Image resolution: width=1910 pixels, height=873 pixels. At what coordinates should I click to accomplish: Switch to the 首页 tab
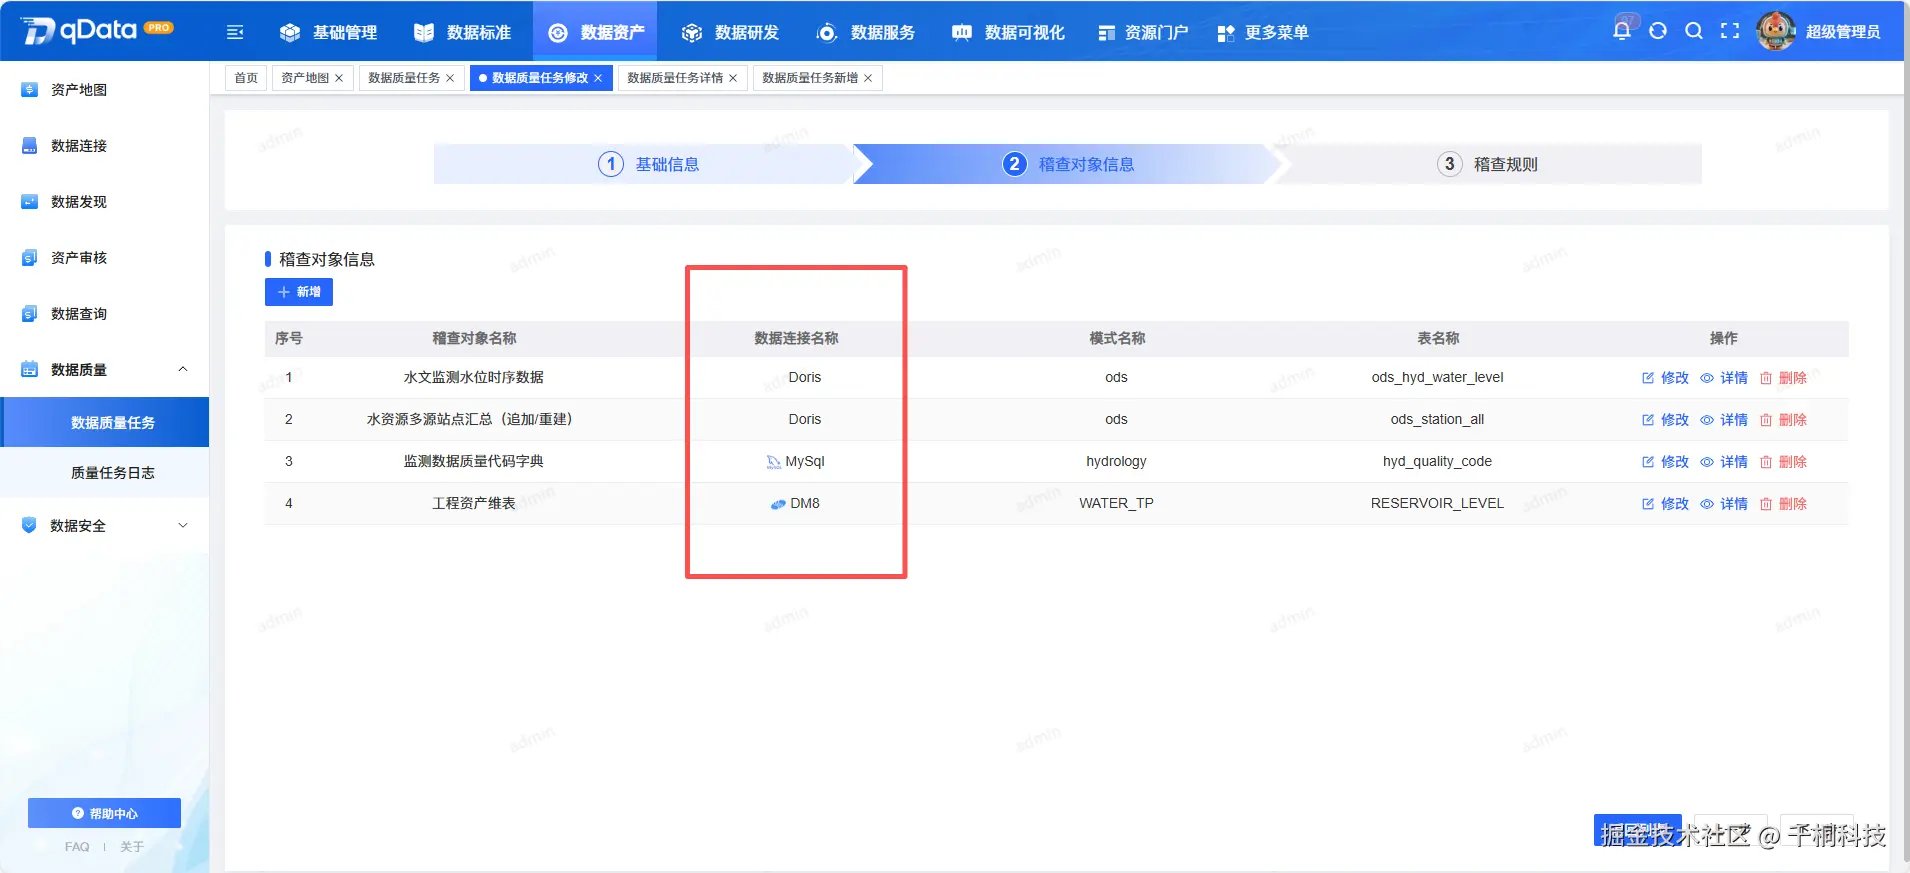pyautogui.click(x=246, y=78)
